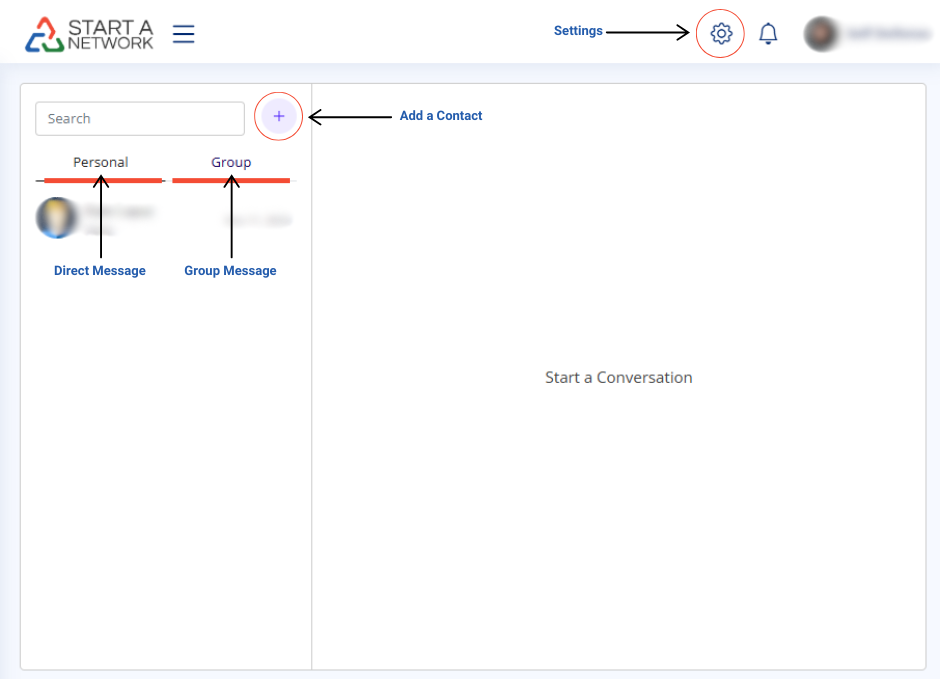Open the conversation by clicking the contact's name

[x=118, y=211]
